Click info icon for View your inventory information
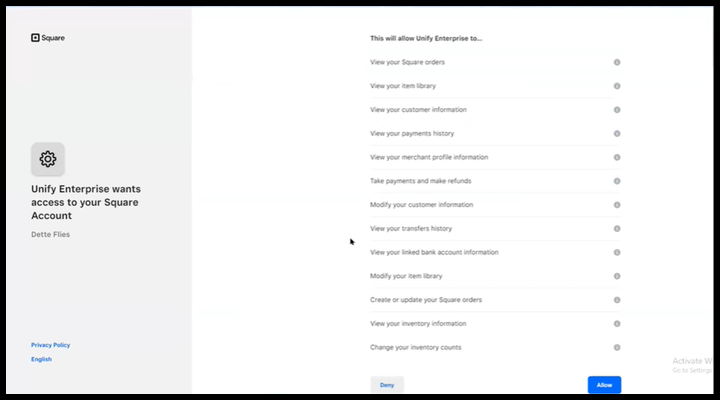The width and height of the screenshot is (720, 400). coord(617,324)
